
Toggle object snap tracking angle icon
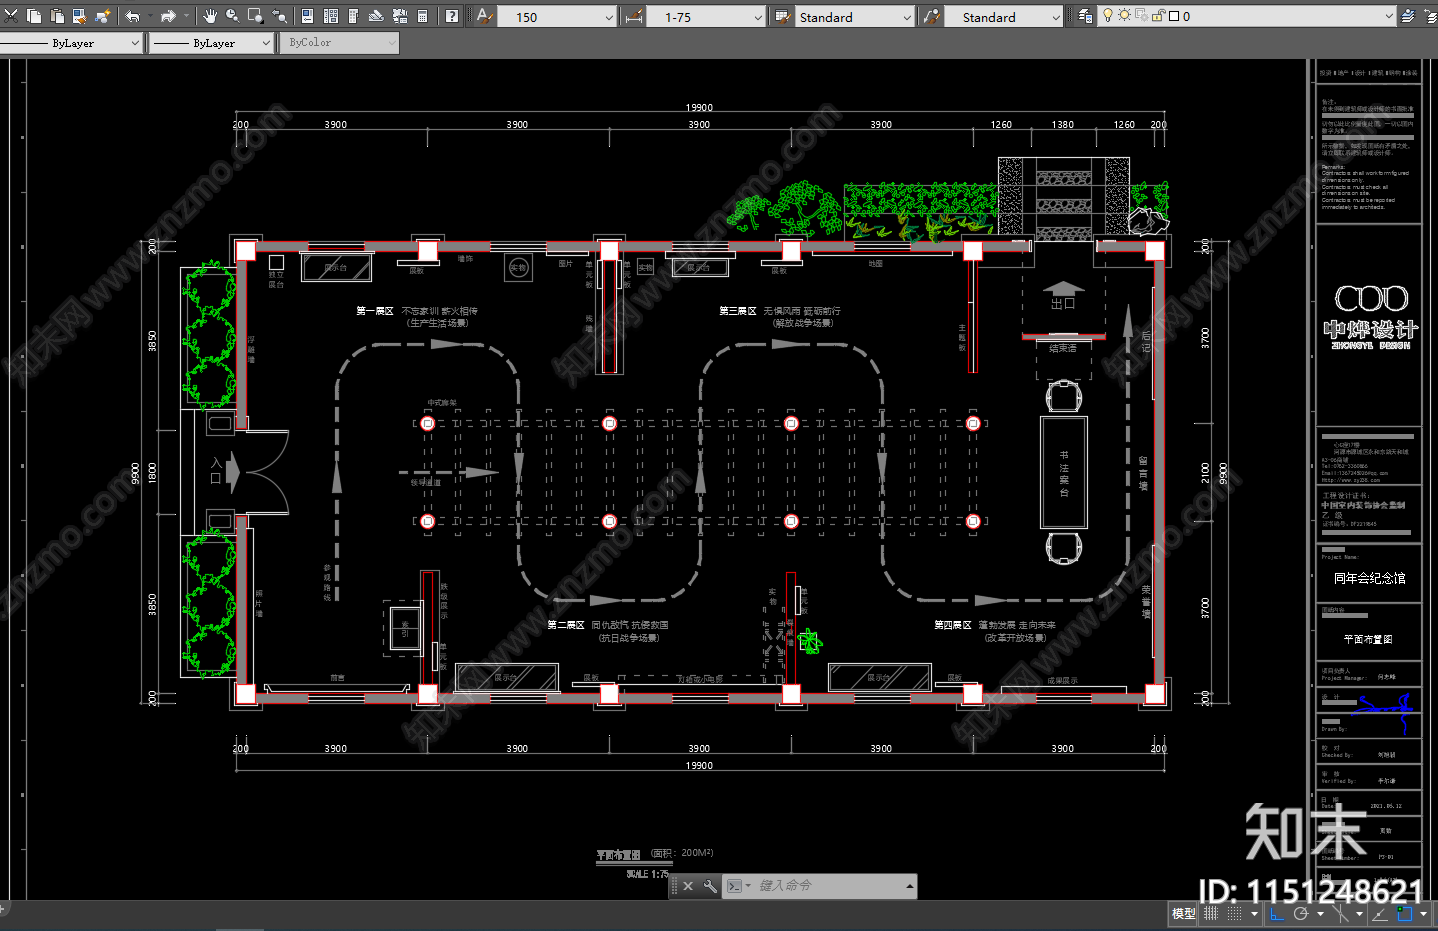pyautogui.click(x=1380, y=913)
